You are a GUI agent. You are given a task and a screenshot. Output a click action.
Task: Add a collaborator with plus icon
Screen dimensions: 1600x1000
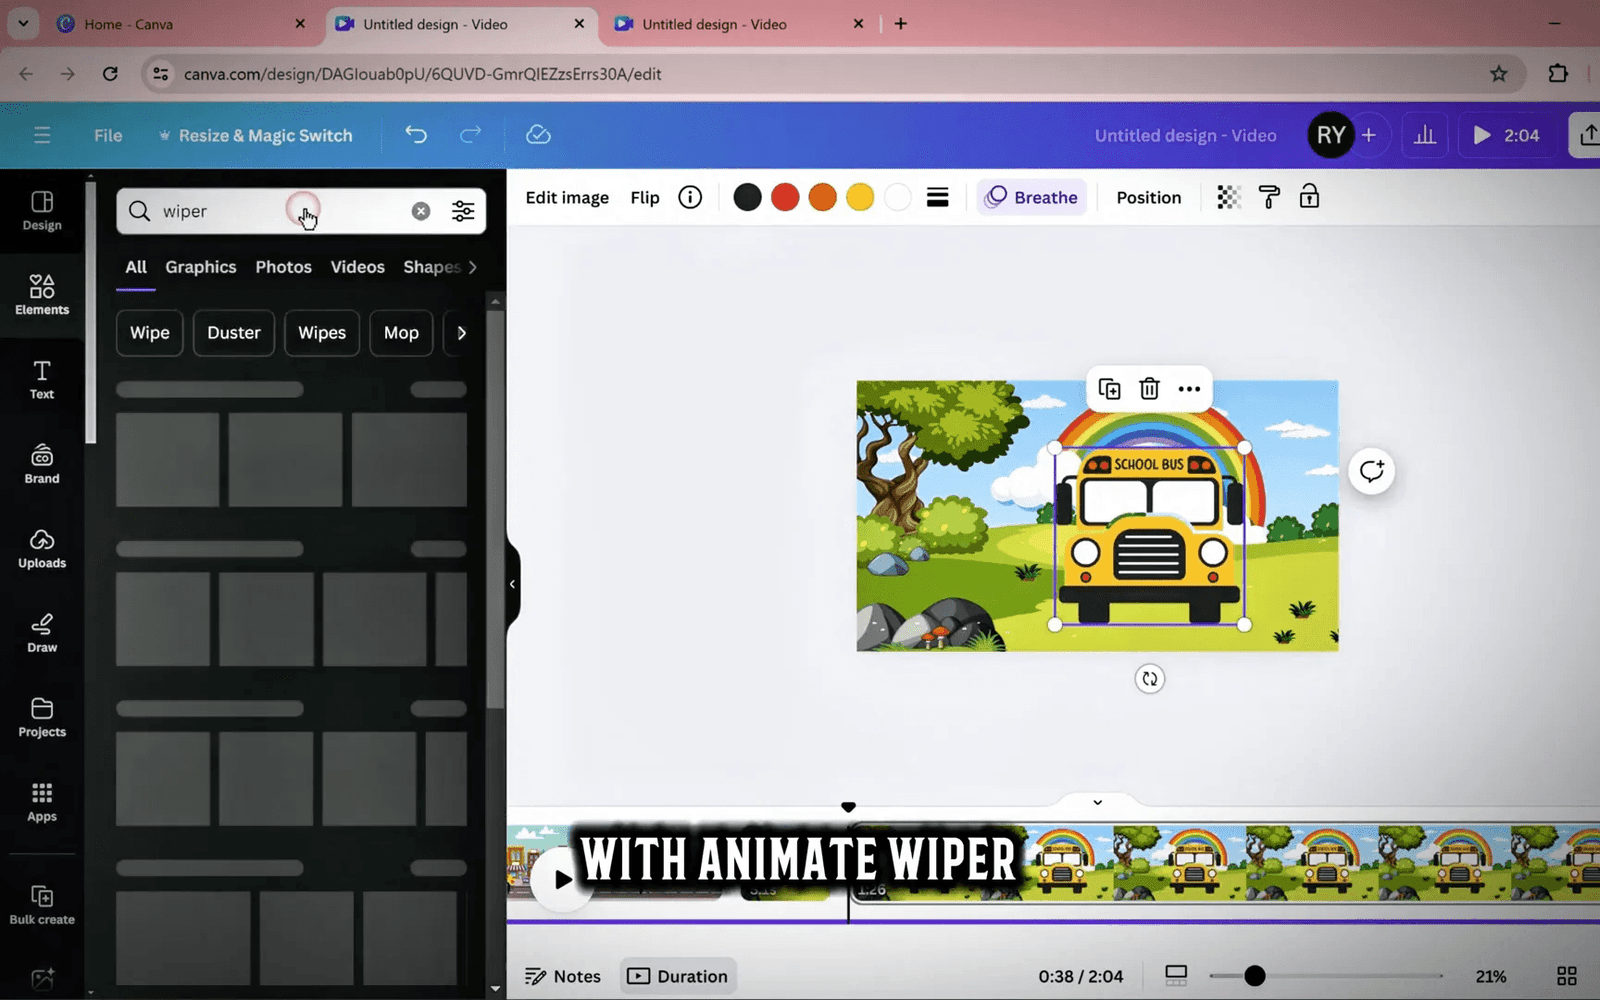pos(1369,135)
